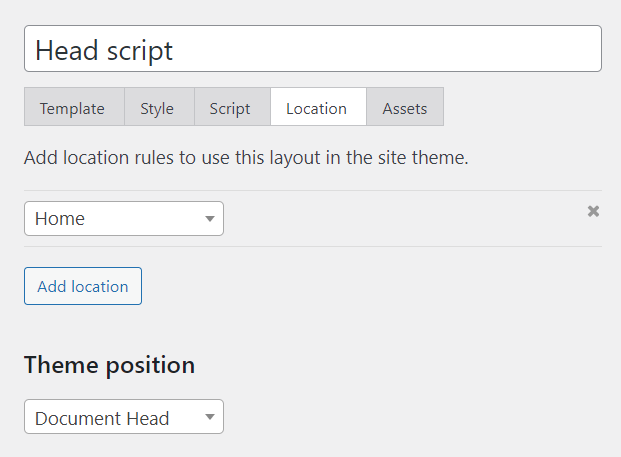
Task: Open the Assets tab
Action: coord(404,108)
